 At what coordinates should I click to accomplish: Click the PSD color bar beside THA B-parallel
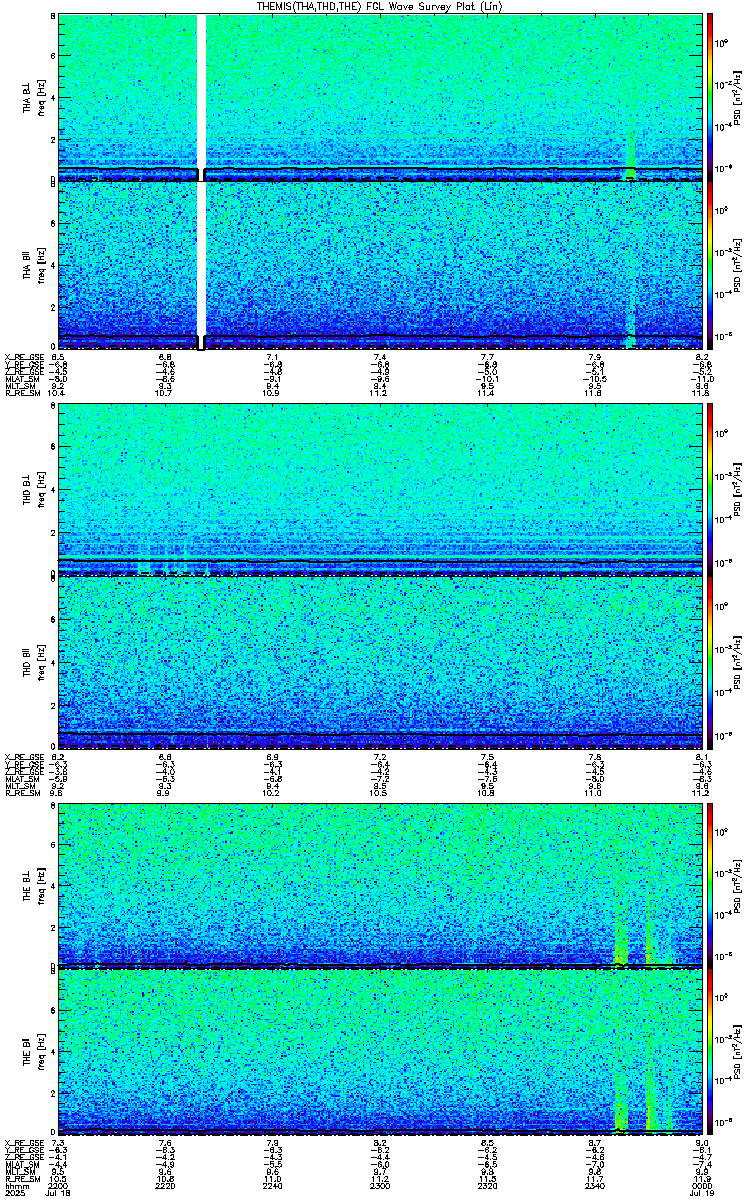tap(710, 265)
